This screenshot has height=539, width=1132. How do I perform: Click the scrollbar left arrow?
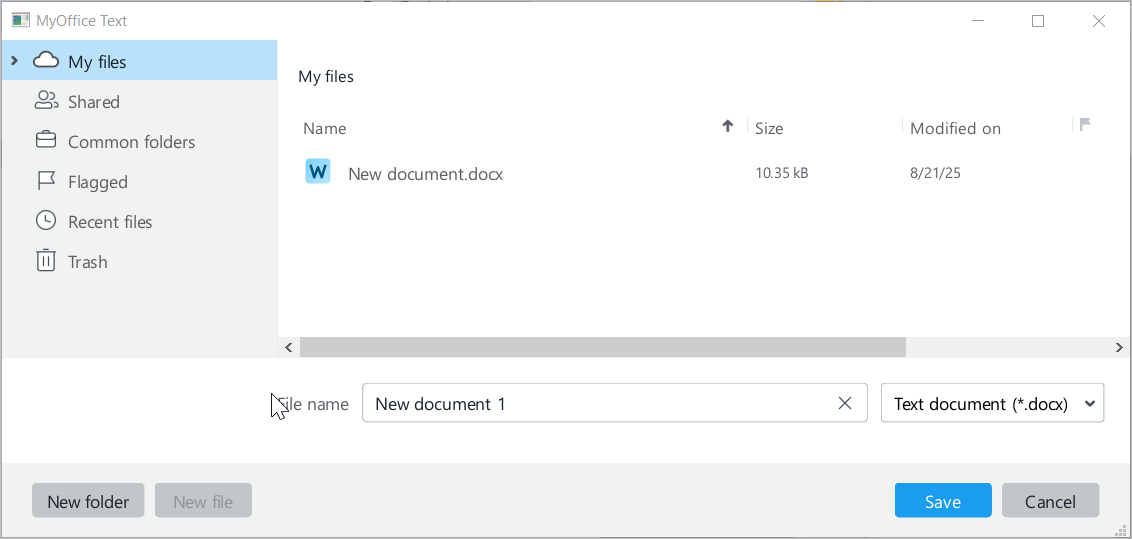pyautogui.click(x=289, y=347)
